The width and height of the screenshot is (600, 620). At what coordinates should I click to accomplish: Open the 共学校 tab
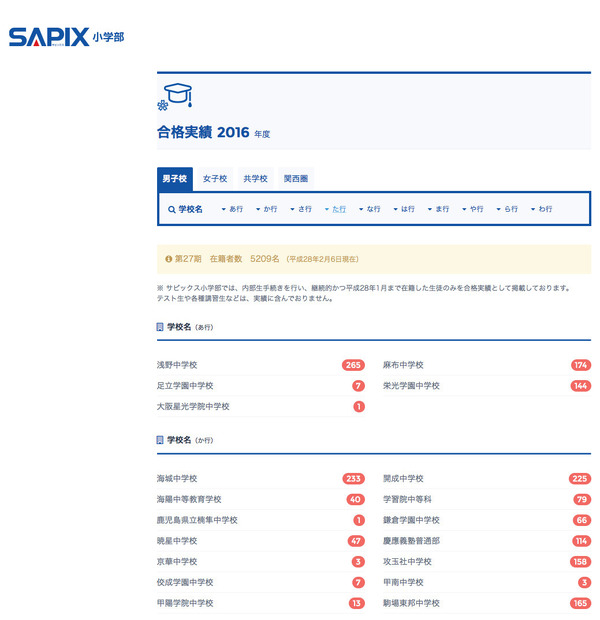(256, 179)
